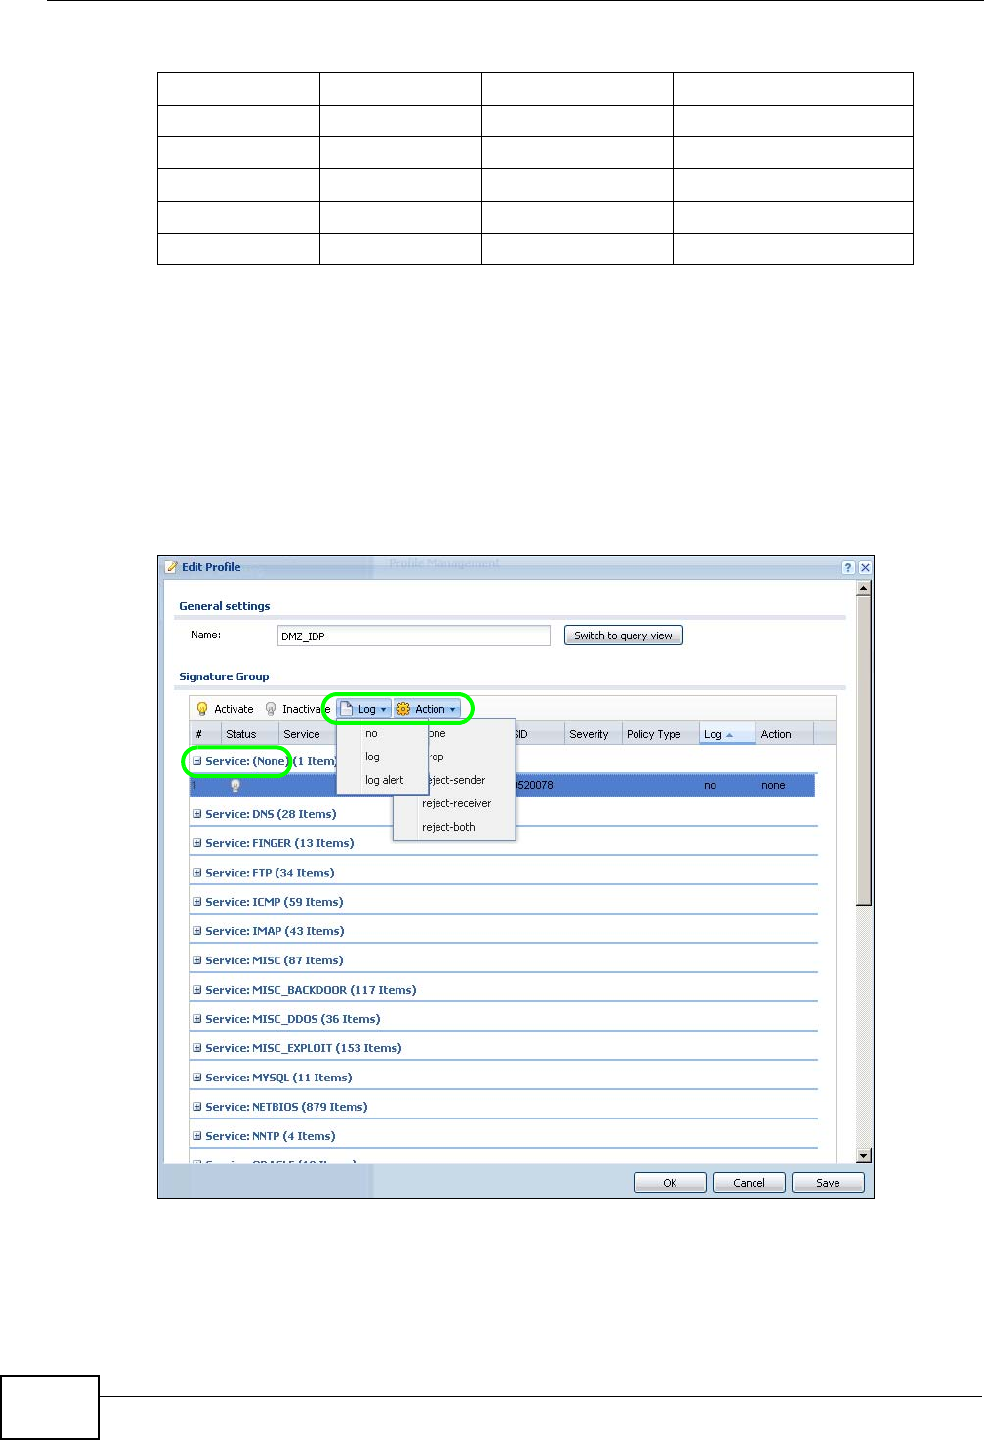Close the Edit Profile dialog
The height and width of the screenshot is (1440, 984).
[865, 567]
